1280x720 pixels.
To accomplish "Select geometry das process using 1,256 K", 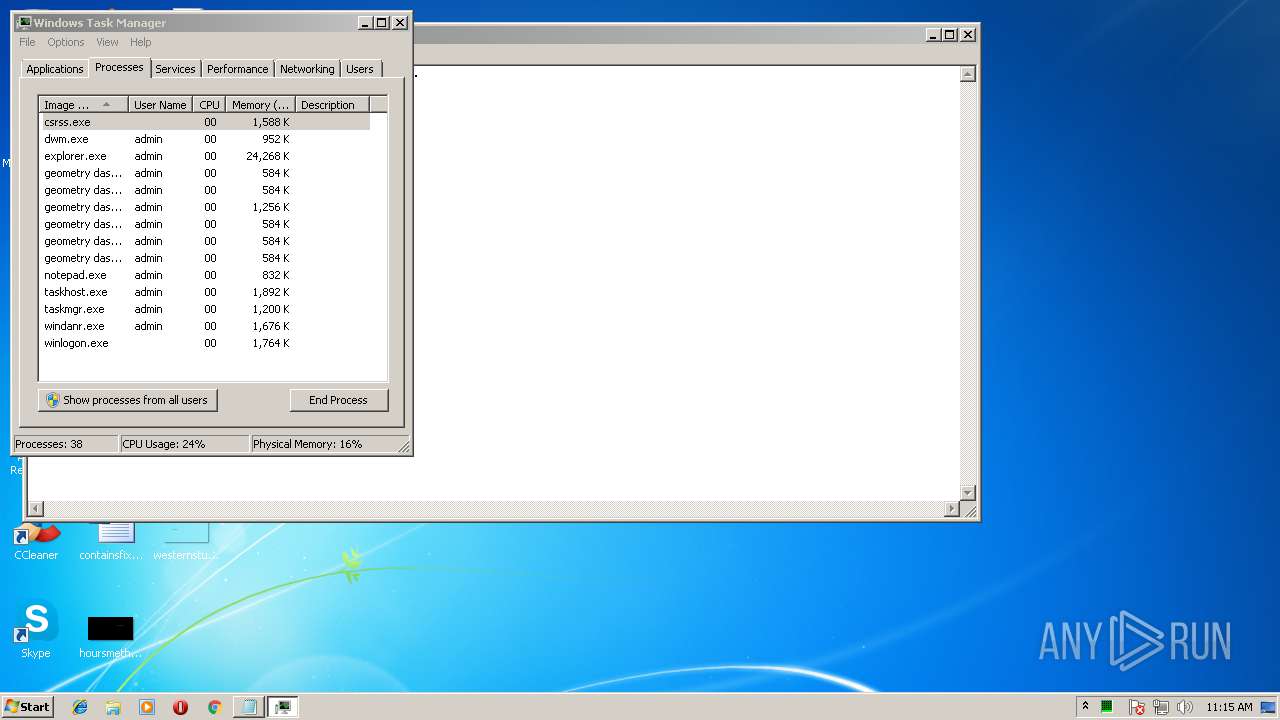I will coord(204,207).
